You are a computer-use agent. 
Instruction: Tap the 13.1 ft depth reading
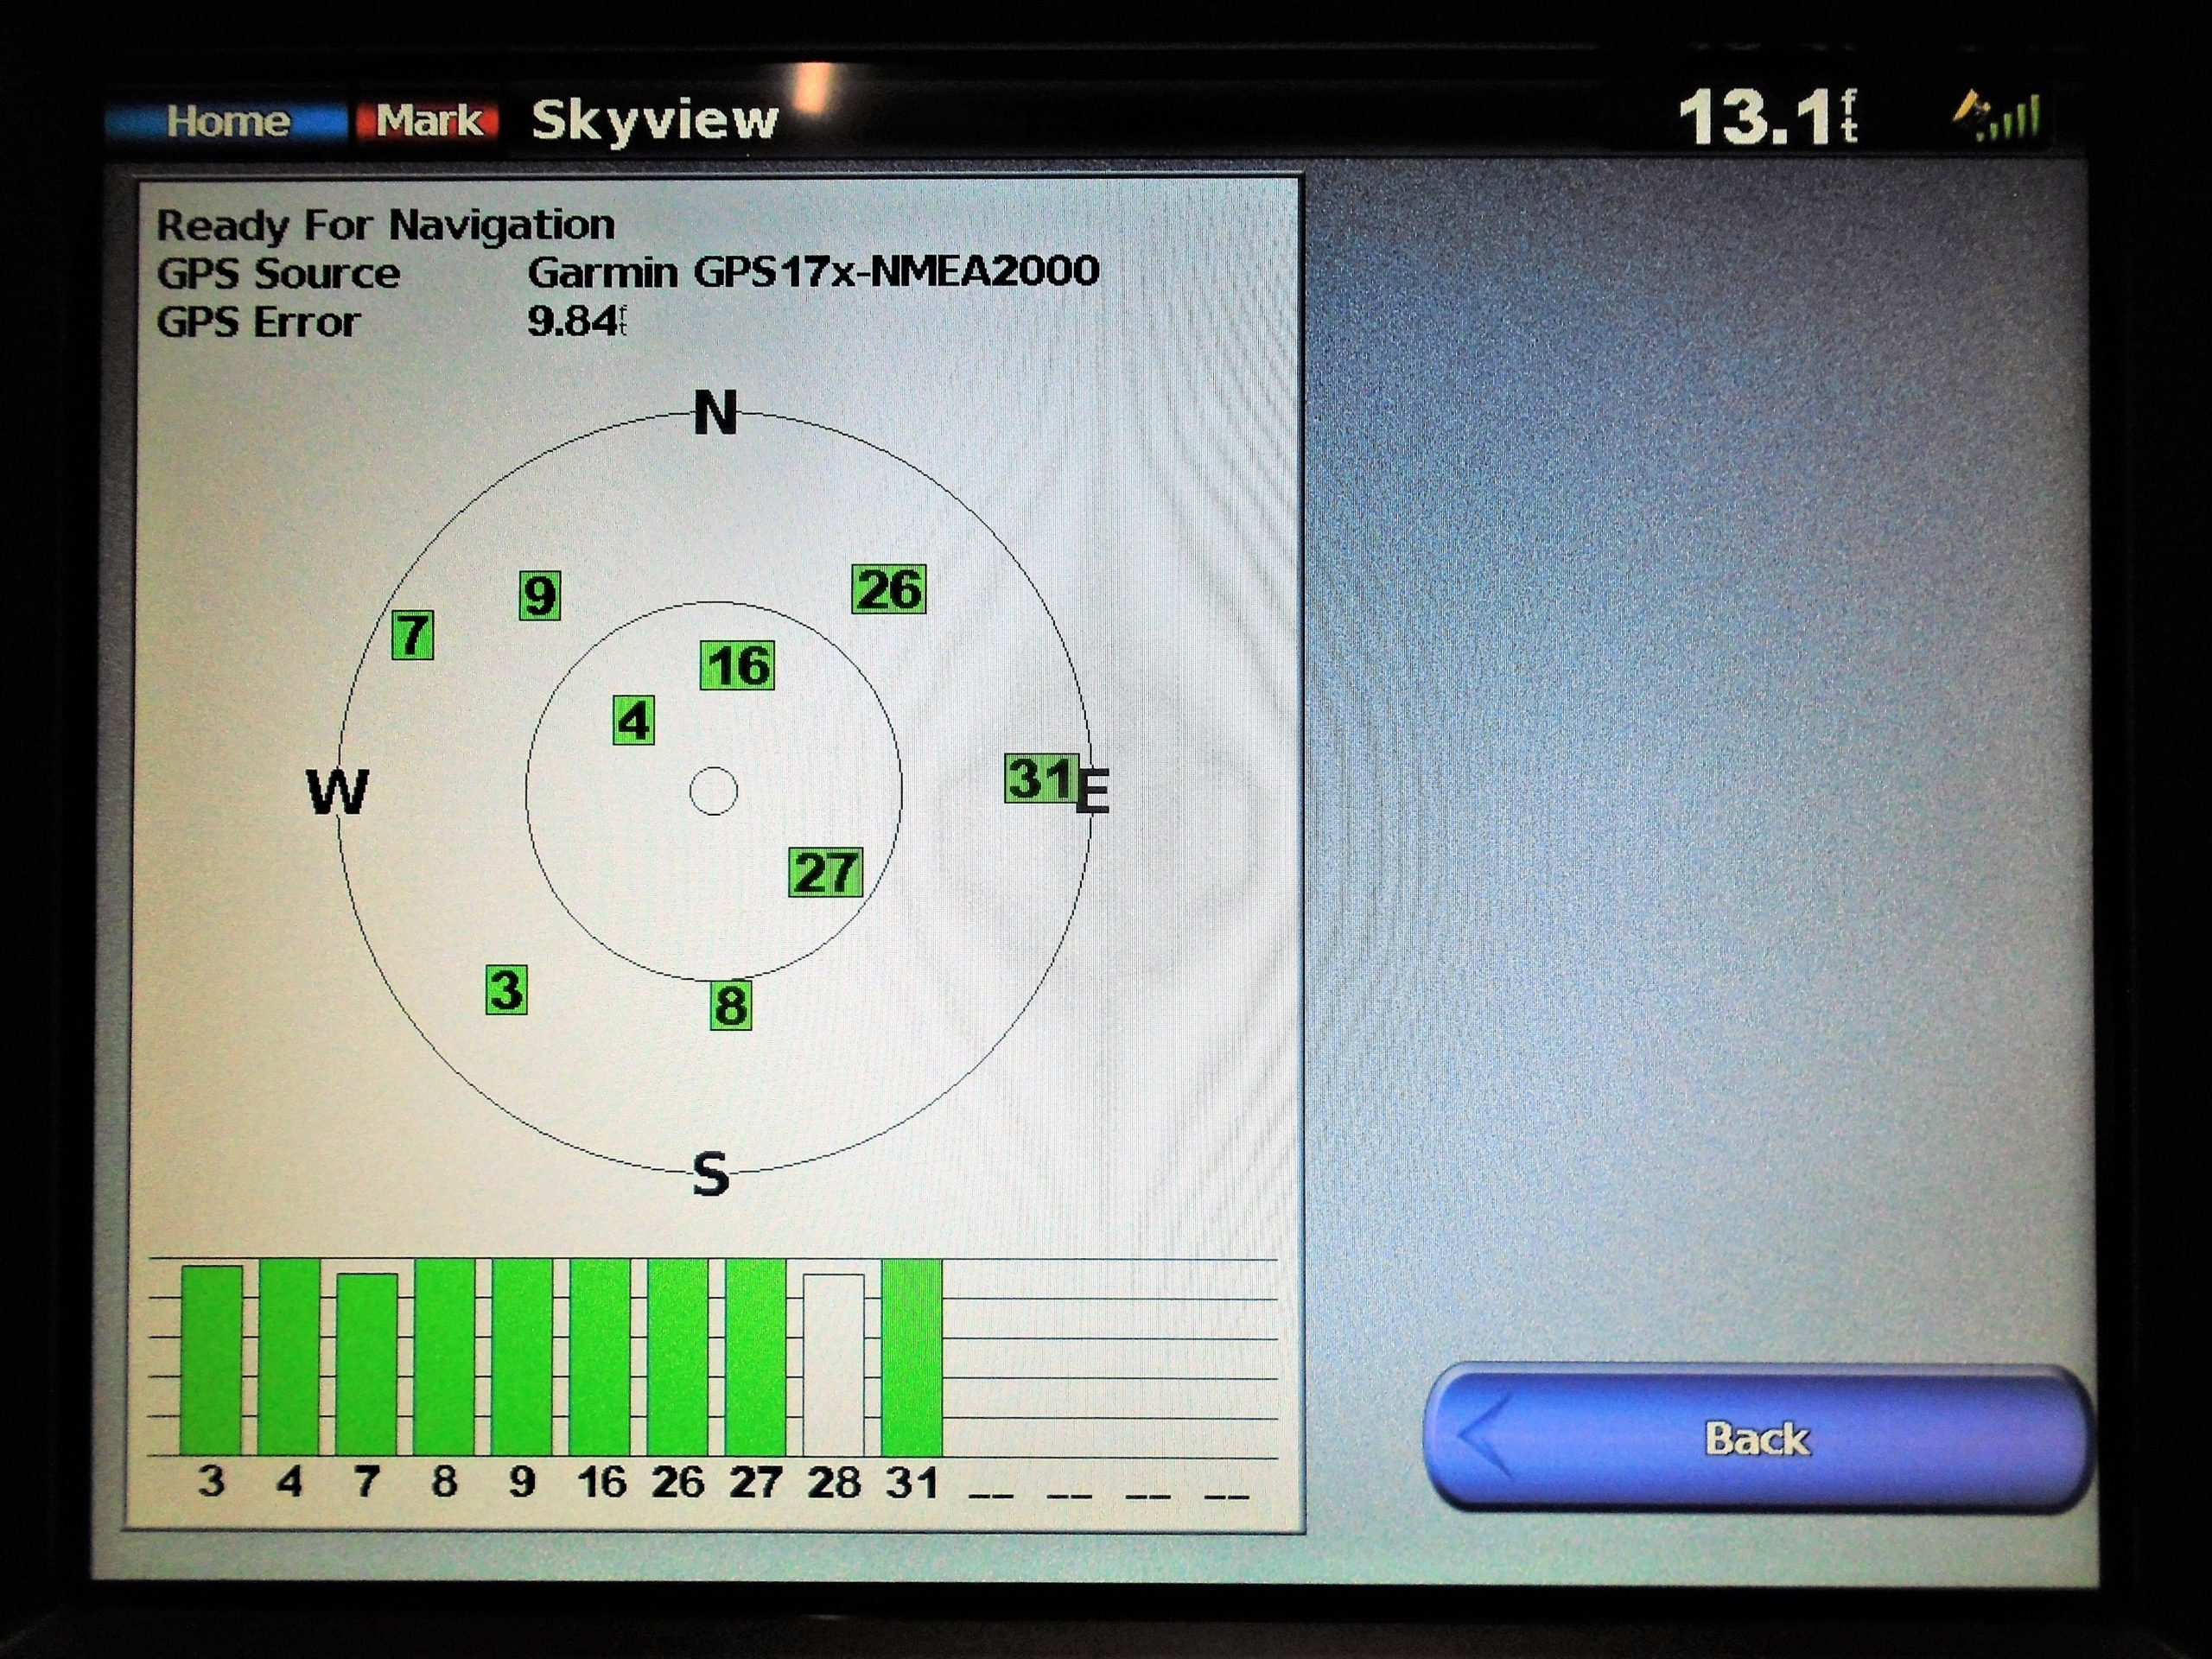[1767, 118]
